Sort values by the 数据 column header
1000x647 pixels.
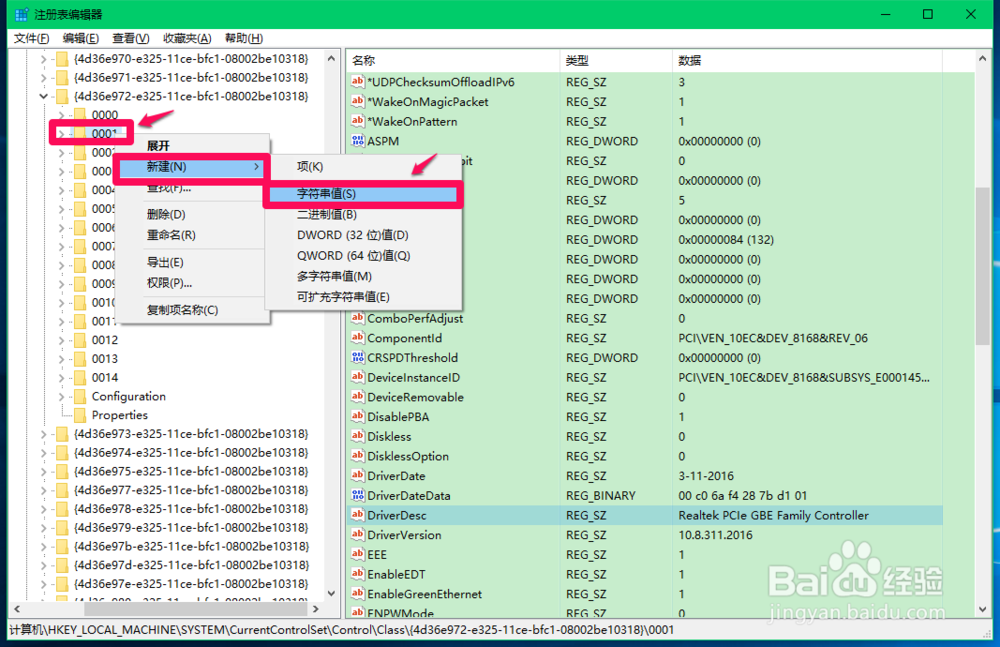coord(807,61)
